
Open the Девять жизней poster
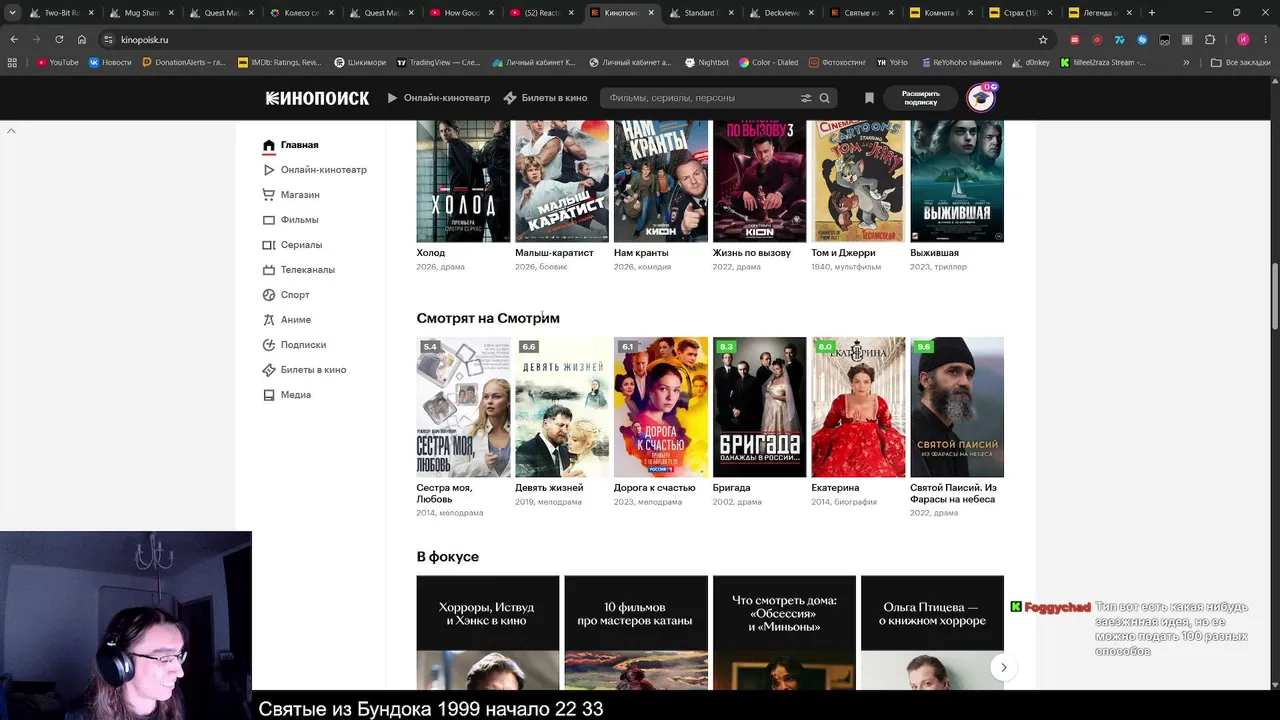point(562,407)
